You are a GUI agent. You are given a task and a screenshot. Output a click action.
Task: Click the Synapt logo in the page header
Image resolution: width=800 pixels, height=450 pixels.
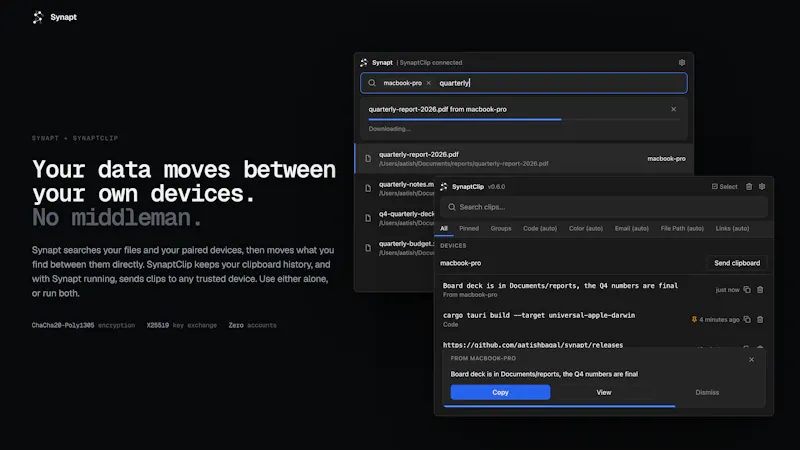(x=38, y=17)
